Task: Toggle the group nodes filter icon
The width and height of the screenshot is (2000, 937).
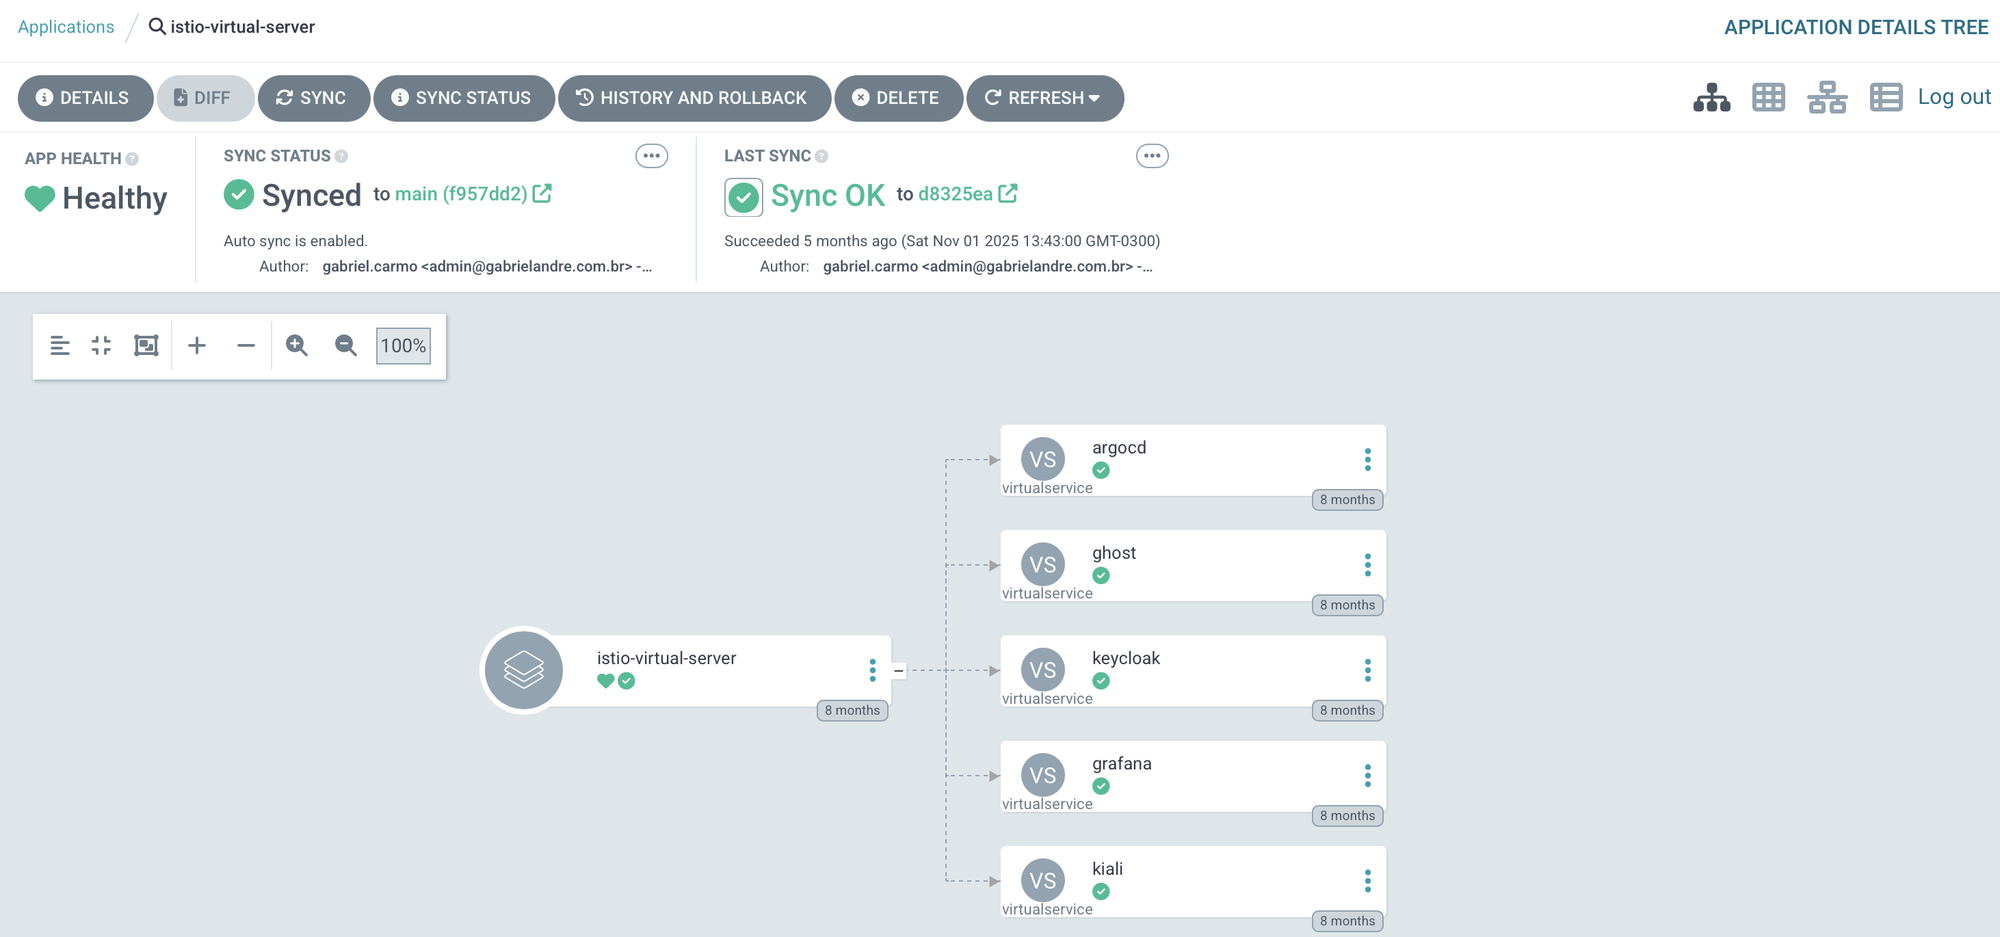Action: [x=60, y=346]
